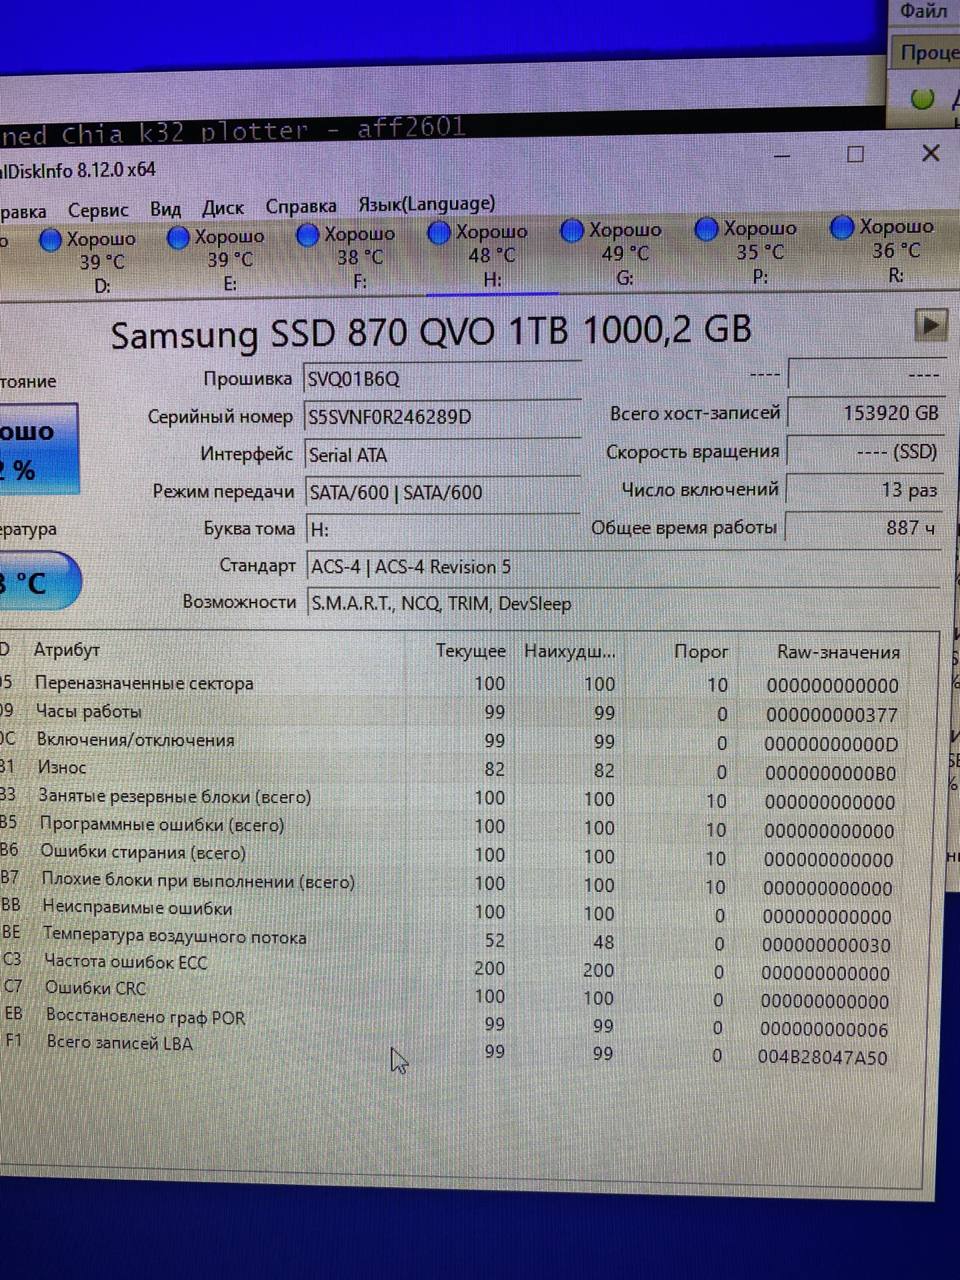Select drive D: status icon
Screen dimensions: 960x1280
[x=51, y=240]
